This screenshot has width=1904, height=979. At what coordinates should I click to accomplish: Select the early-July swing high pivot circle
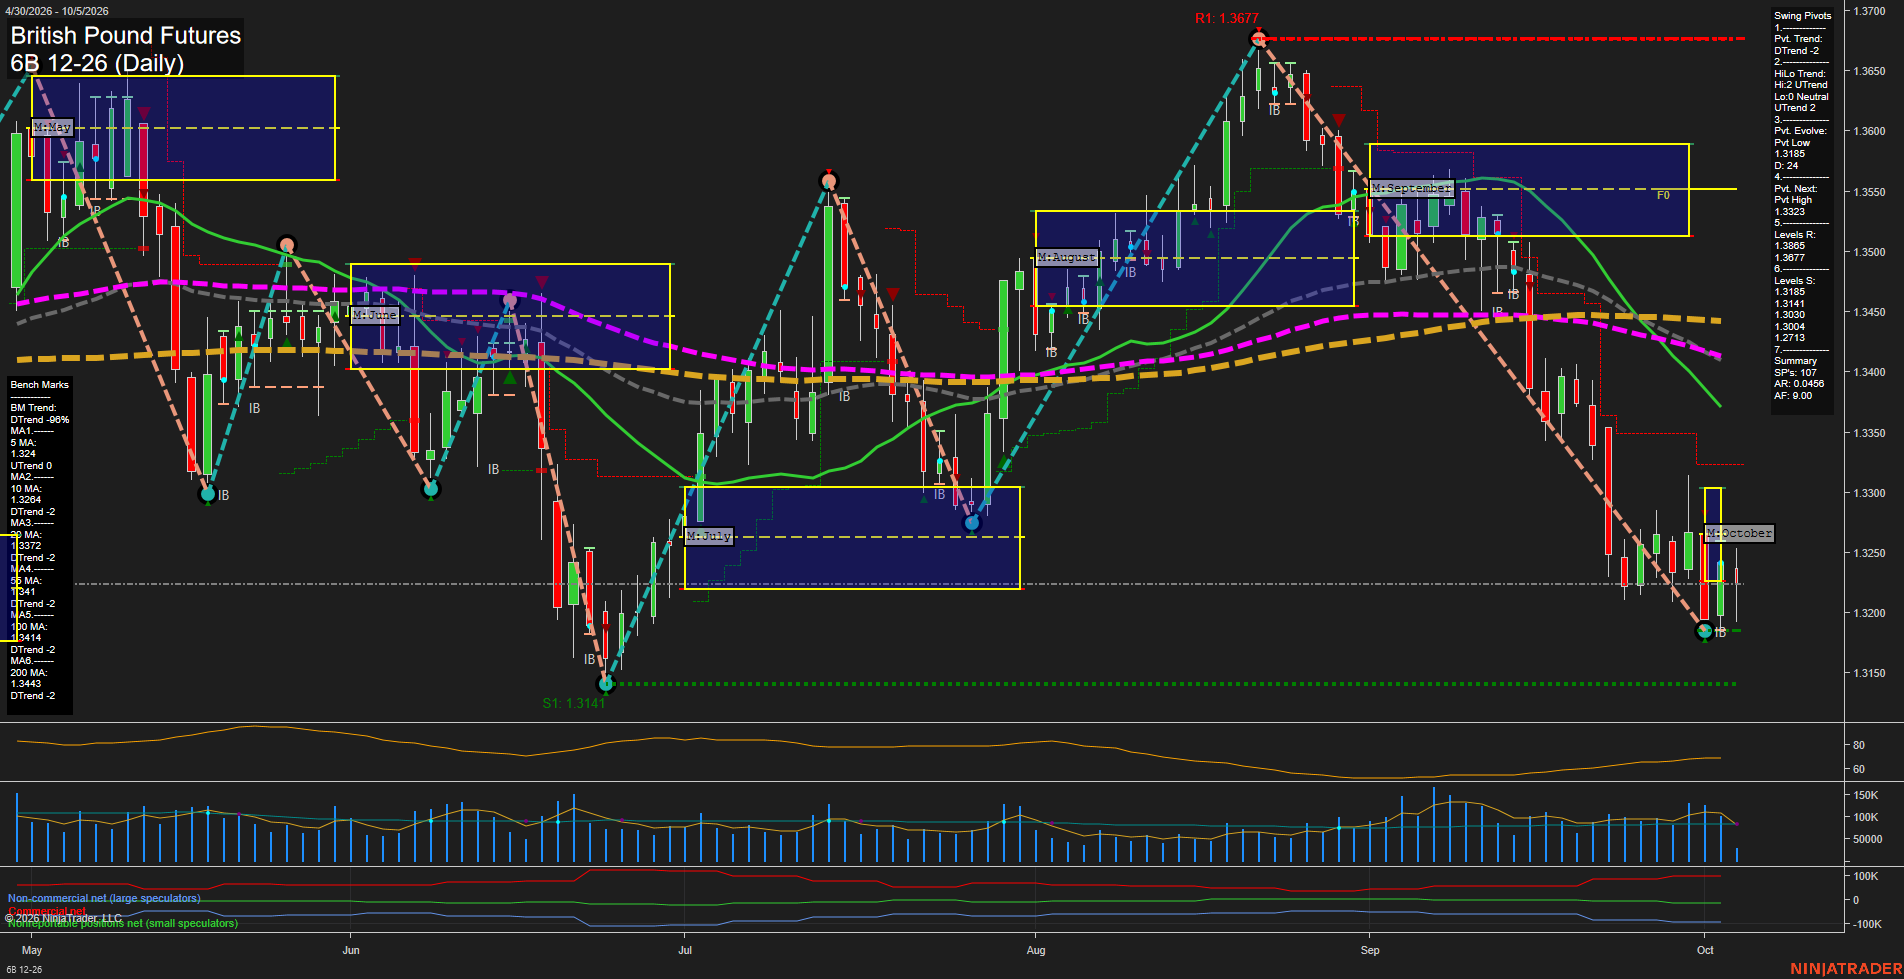828,181
